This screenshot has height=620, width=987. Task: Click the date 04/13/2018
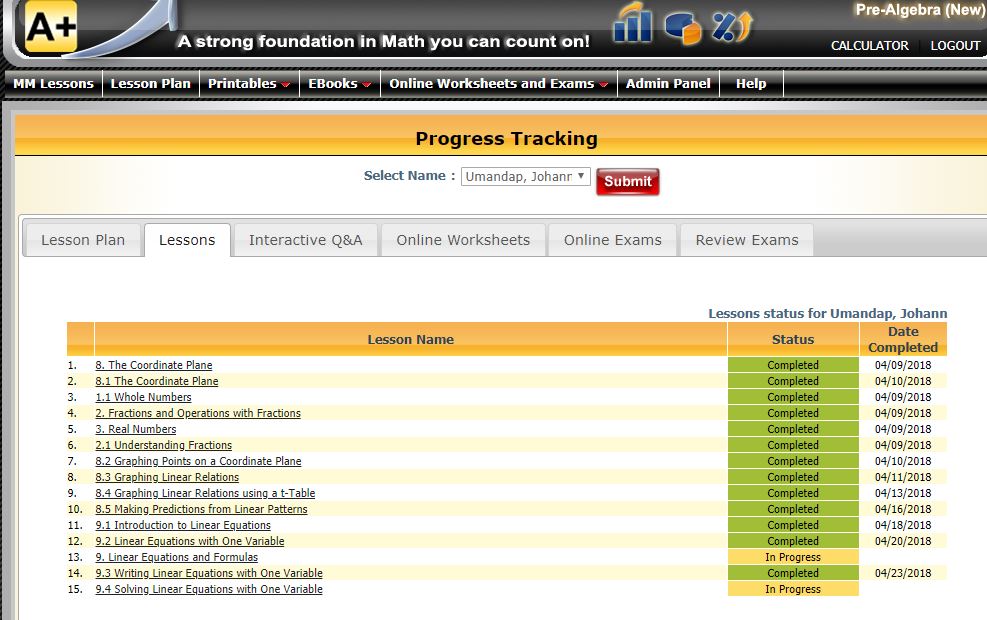pos(903,493)
